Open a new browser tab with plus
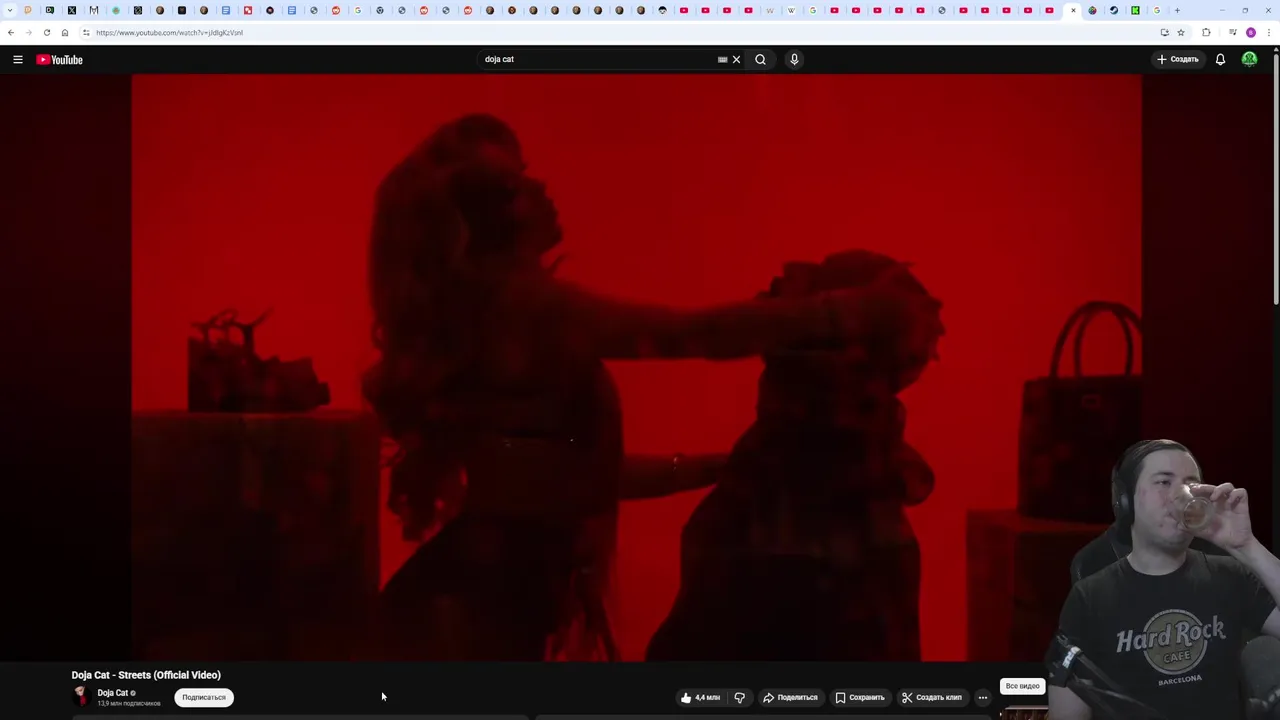 (1177, 10)
